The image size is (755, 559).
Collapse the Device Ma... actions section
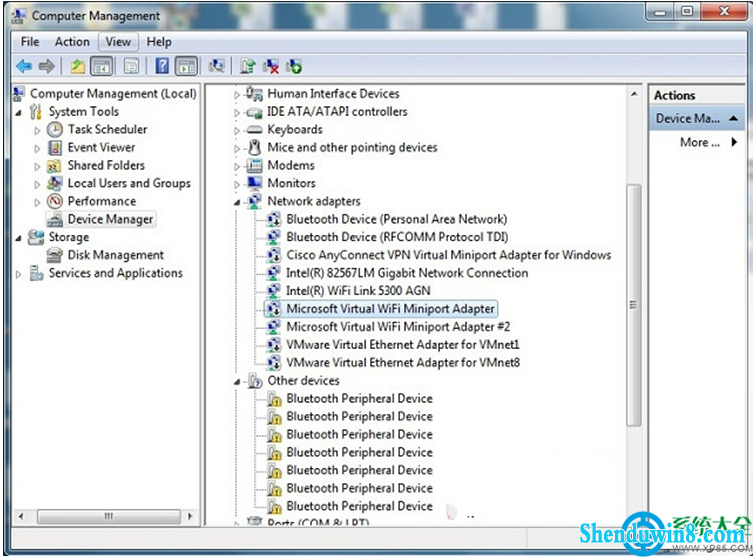733,118
